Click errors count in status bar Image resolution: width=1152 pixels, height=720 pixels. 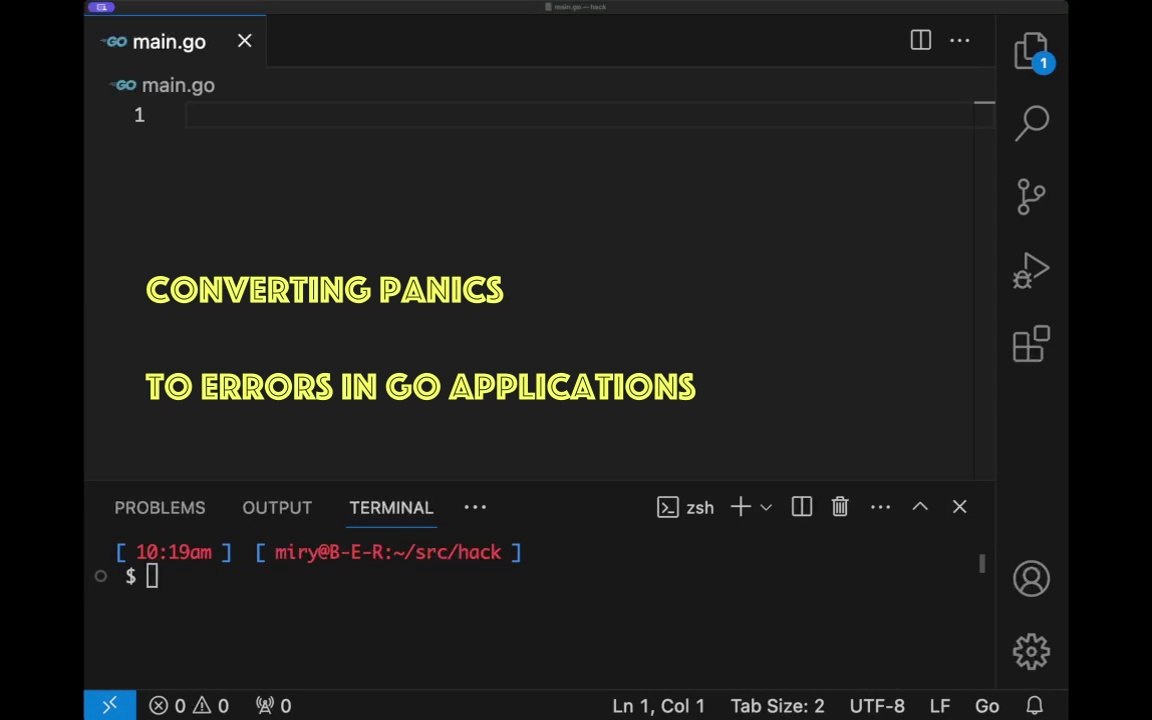pyautogui.click(x=168, y=706)
